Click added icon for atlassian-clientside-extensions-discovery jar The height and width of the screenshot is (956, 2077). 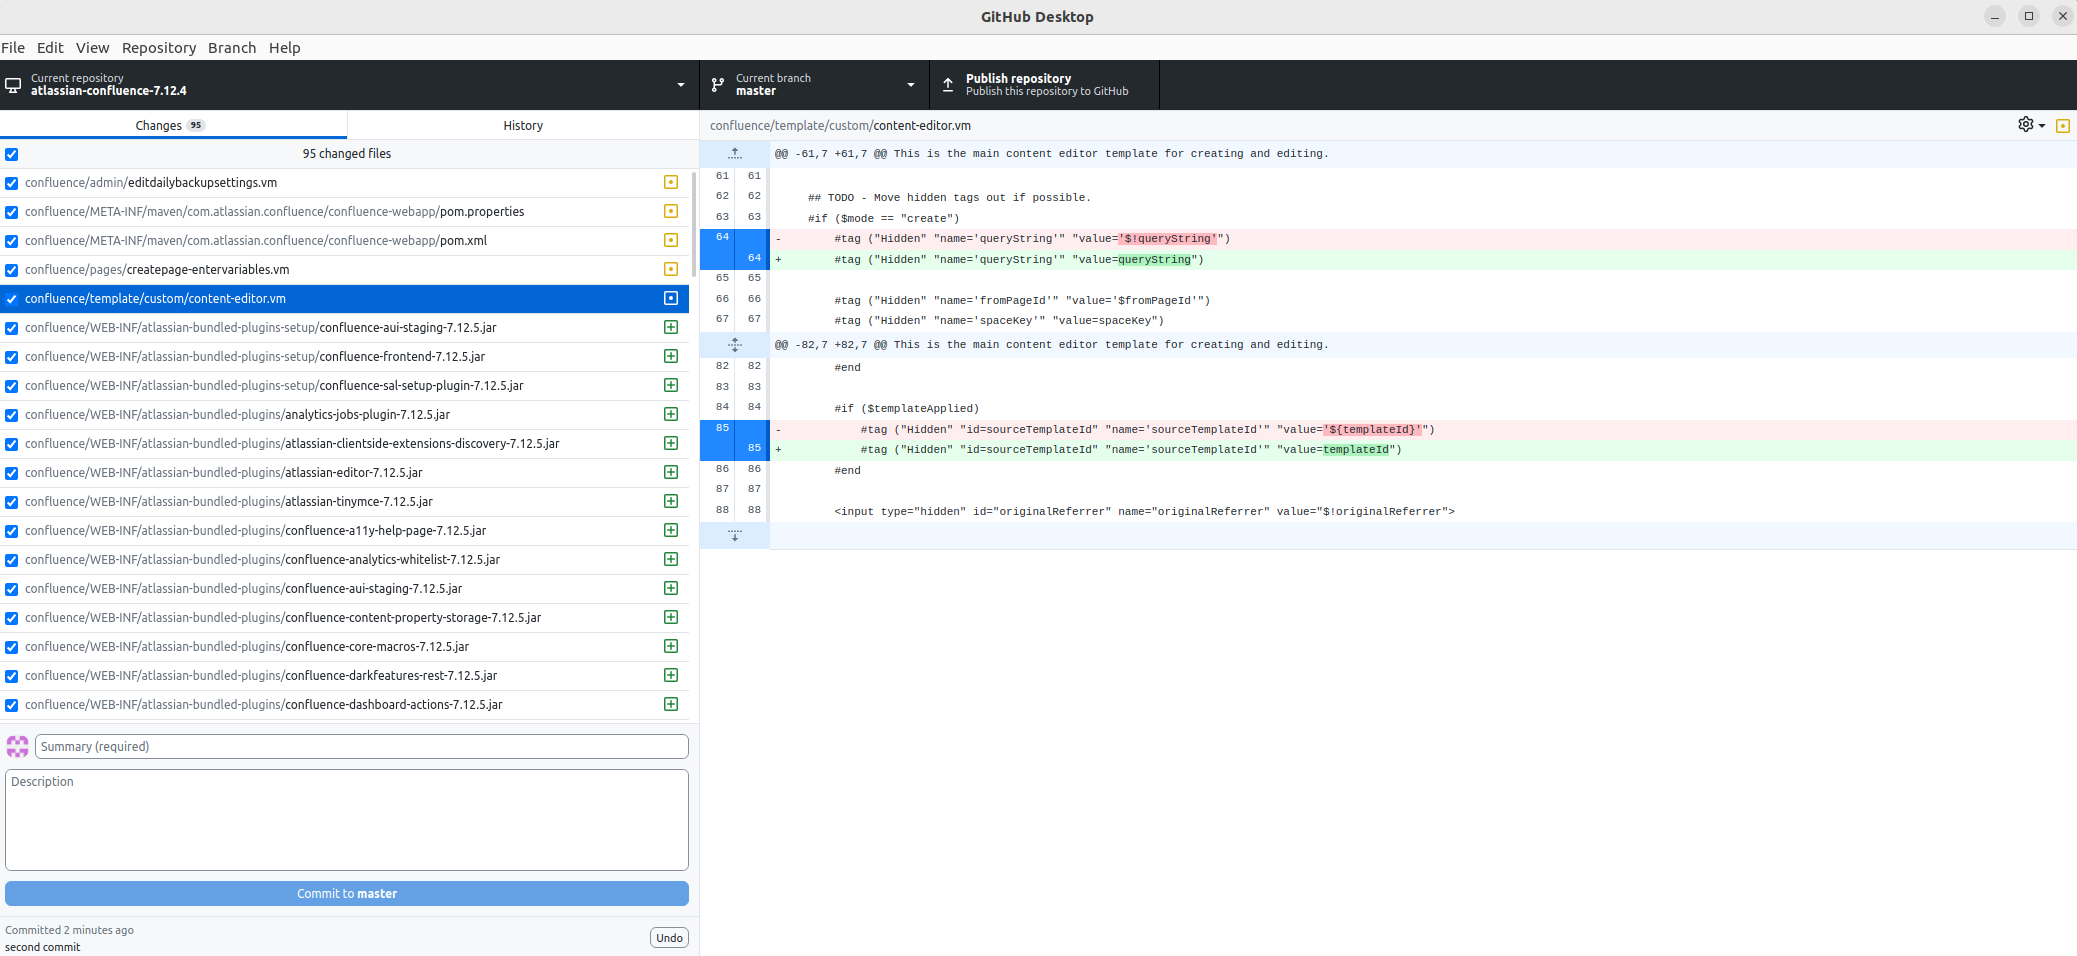tap(671, 443)
